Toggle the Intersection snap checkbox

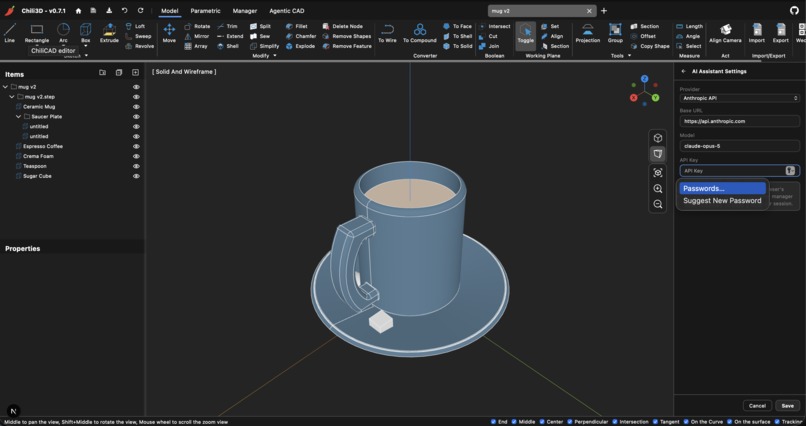614,422
